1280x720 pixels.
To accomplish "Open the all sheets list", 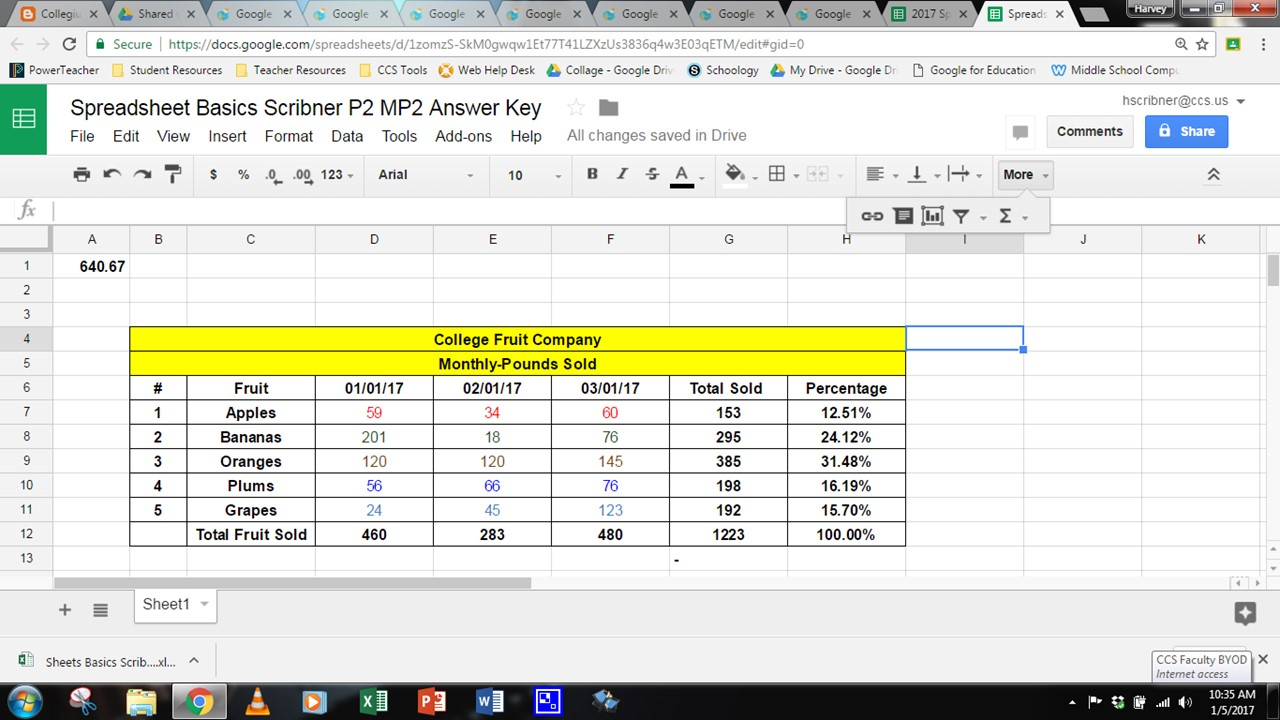I will pos(100,610).
